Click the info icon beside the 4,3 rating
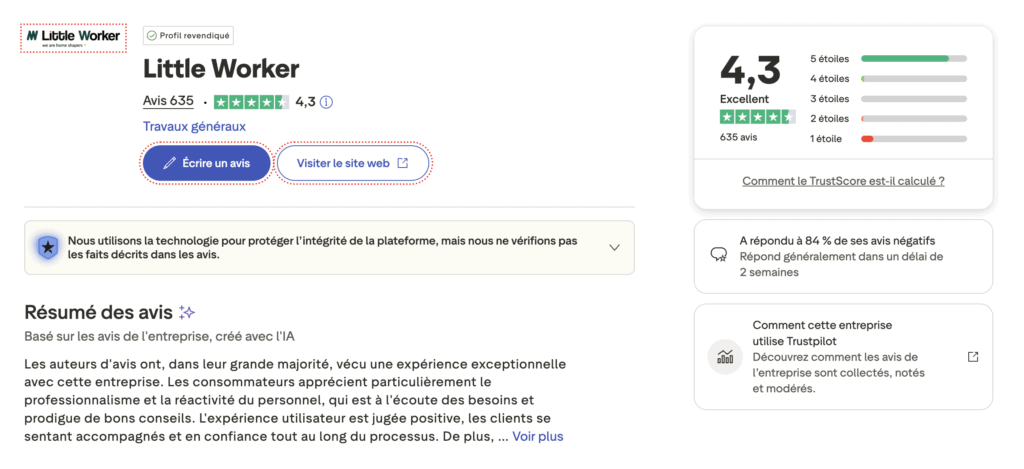The width and height of the screenshot is (1024, 469). tap(326, 102)
